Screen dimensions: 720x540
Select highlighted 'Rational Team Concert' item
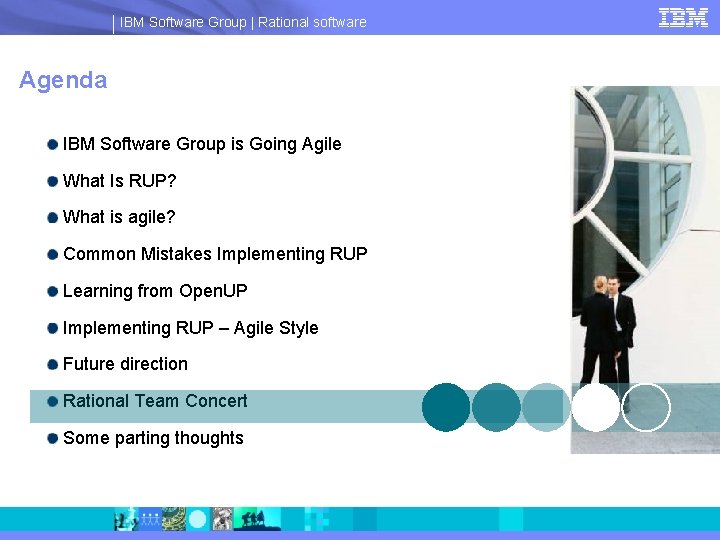155,401
